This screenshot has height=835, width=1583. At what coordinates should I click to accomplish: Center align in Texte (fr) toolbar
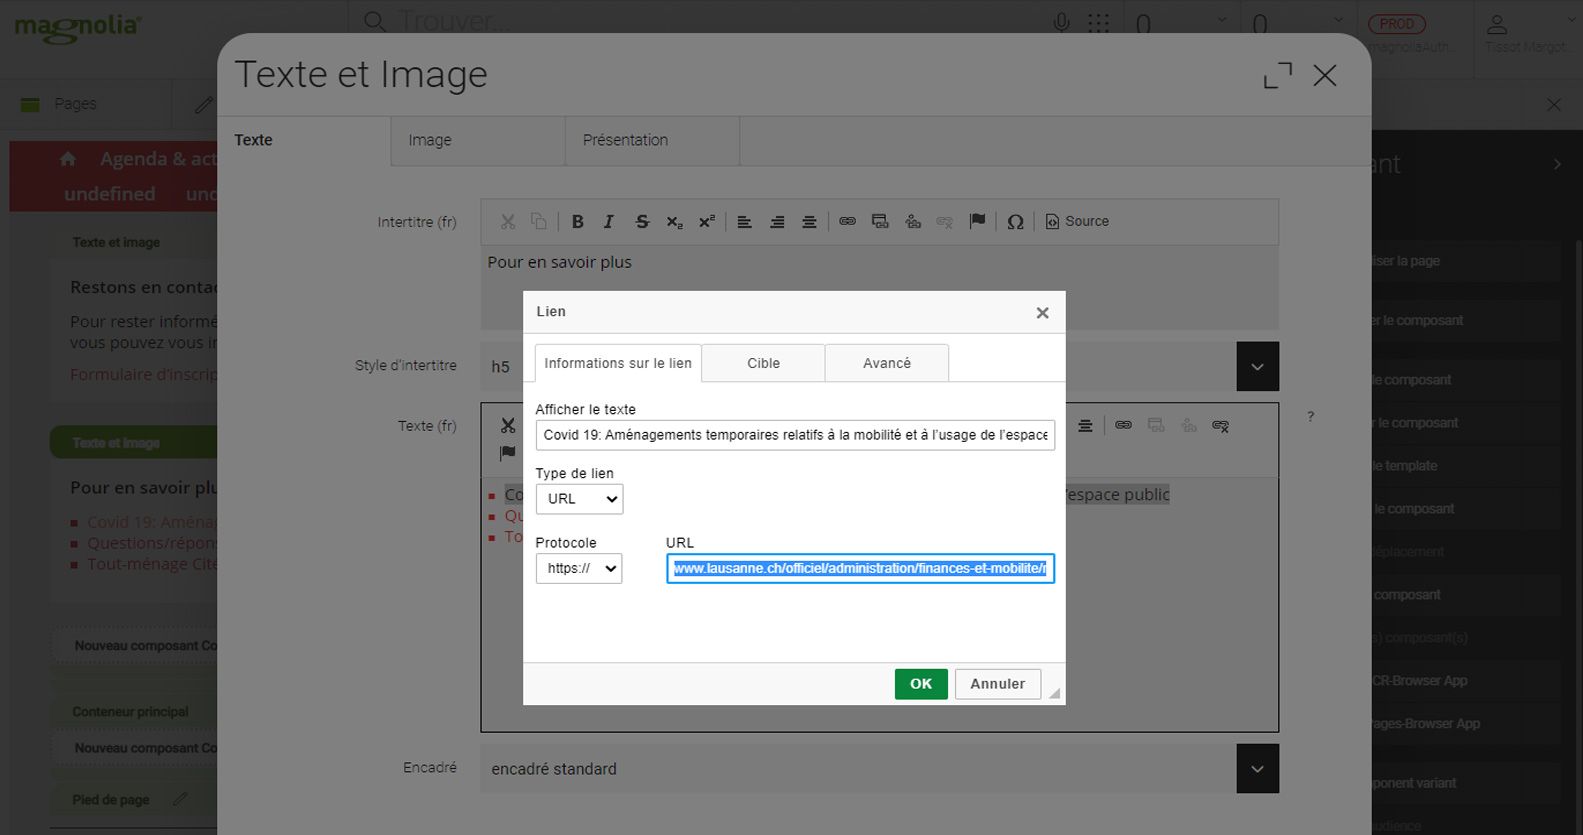(x=1085, y=426)
